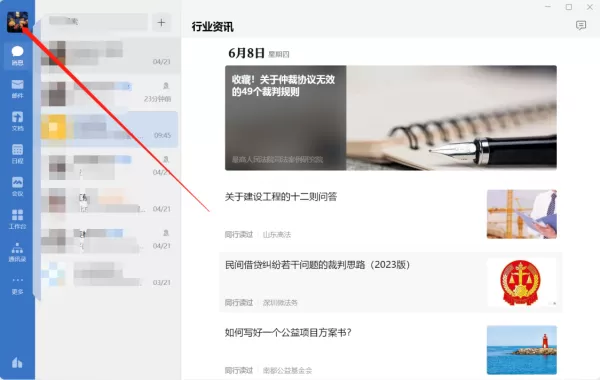The height and width of the screenshot is (380, 600).
Task: Open the 消息 messages section
Action: click(x=17, y=56)
